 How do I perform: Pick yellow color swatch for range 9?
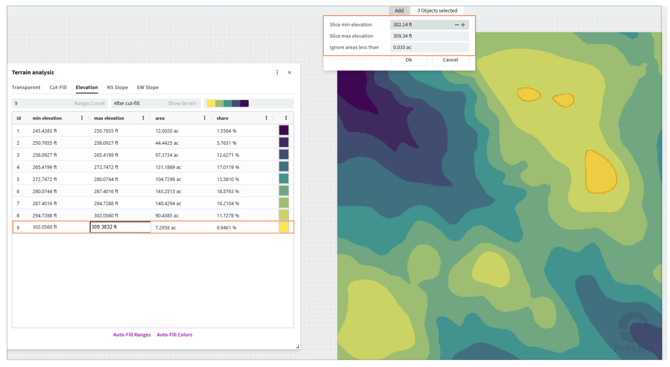pyautogui.click(x=284, y=227)
